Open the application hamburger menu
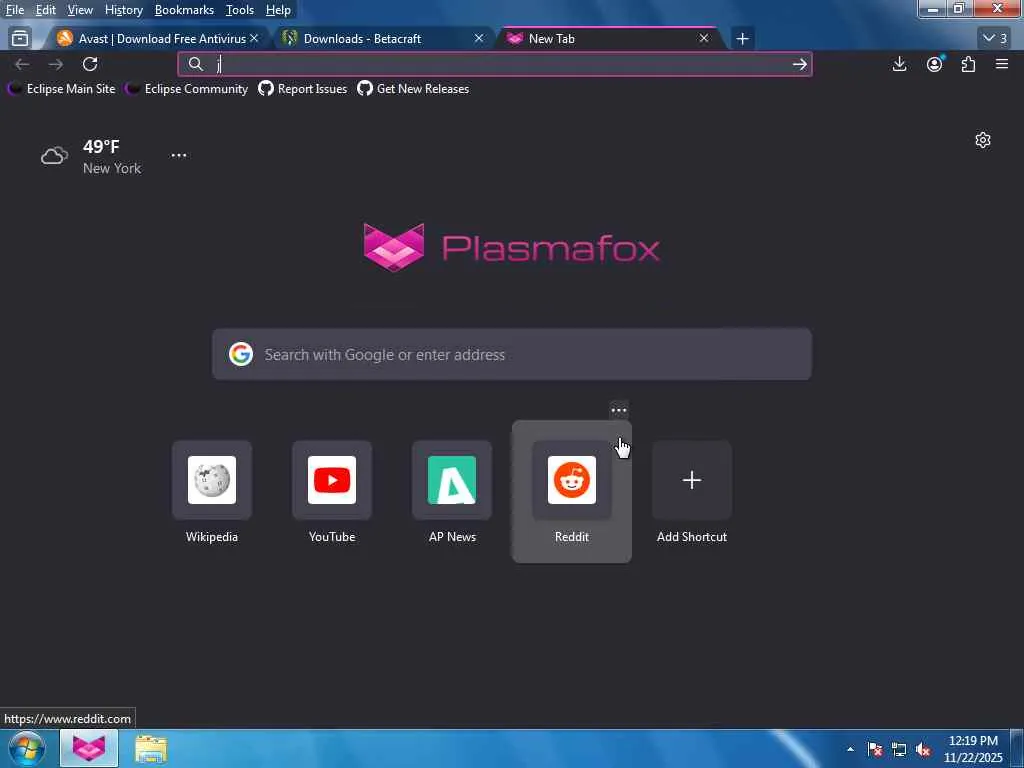The image size is (1024, 768). pos(1002,64)
